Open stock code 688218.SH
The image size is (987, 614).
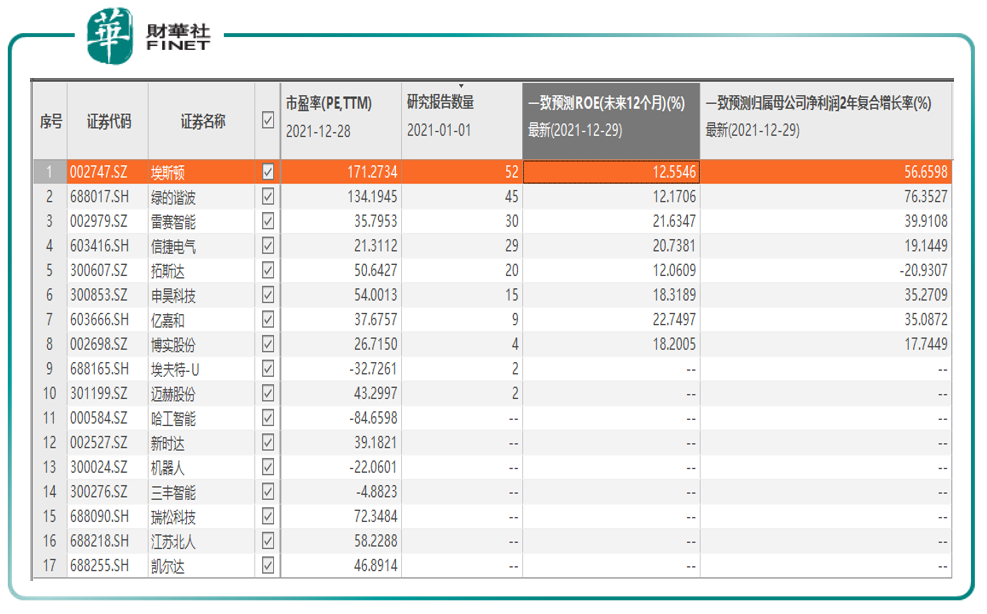pos(99,541)
